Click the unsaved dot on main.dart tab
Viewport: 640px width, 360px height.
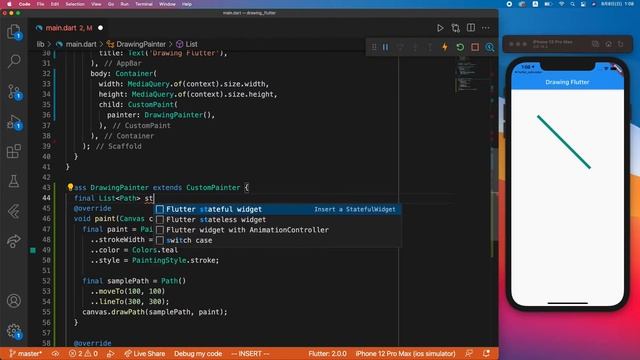pos(100,28)
